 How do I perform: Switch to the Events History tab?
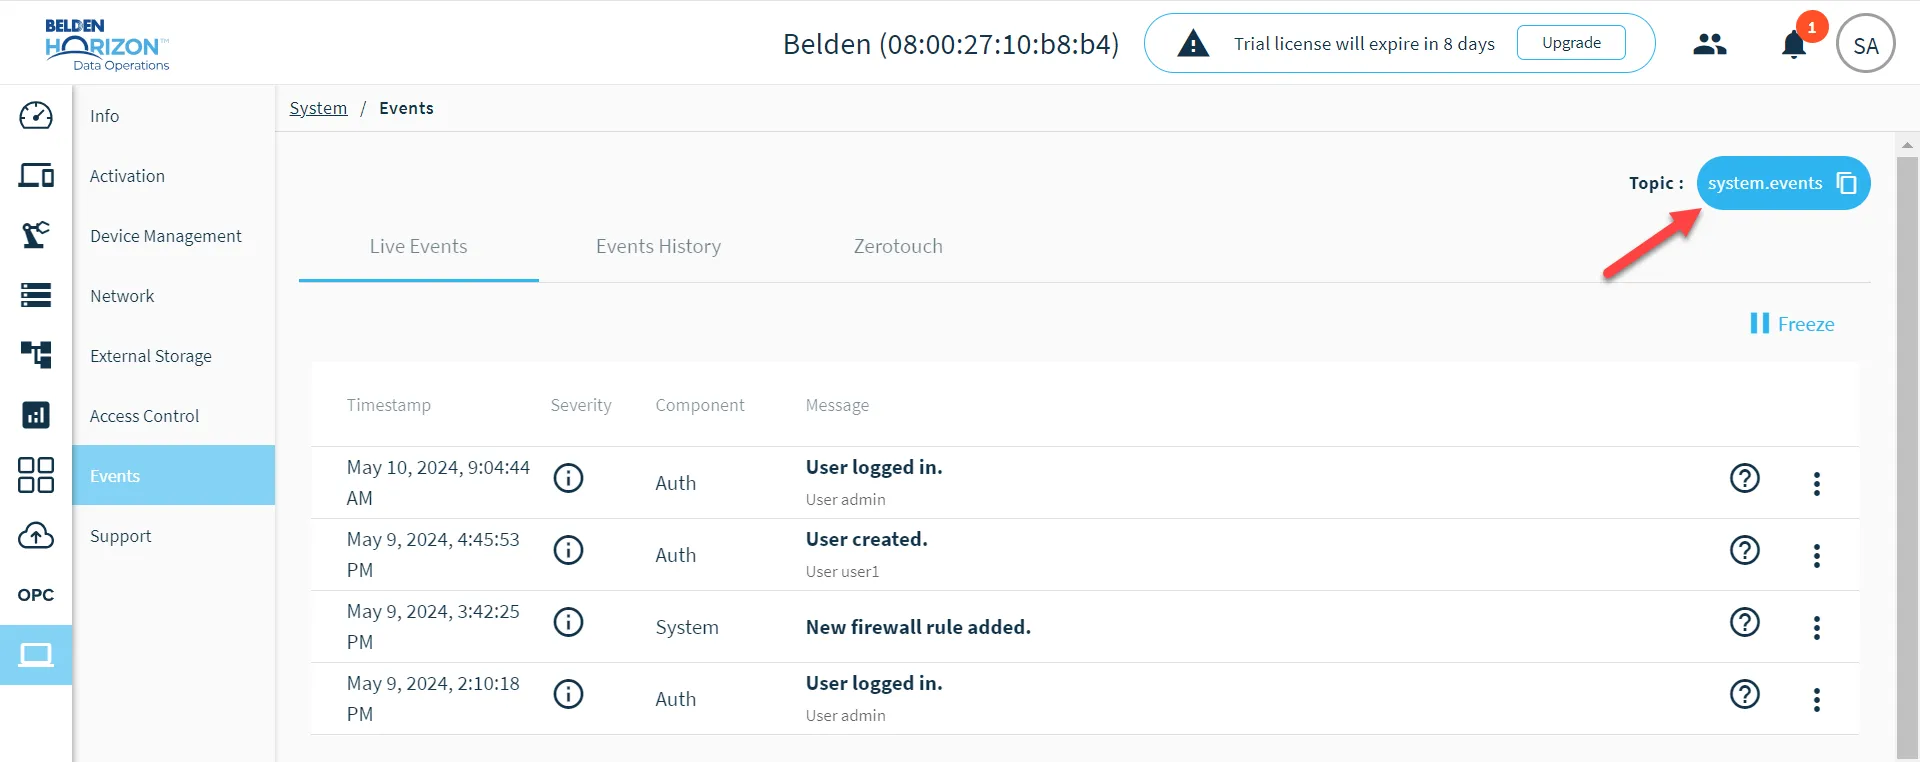pyautogui.click(x=658, y=246)
